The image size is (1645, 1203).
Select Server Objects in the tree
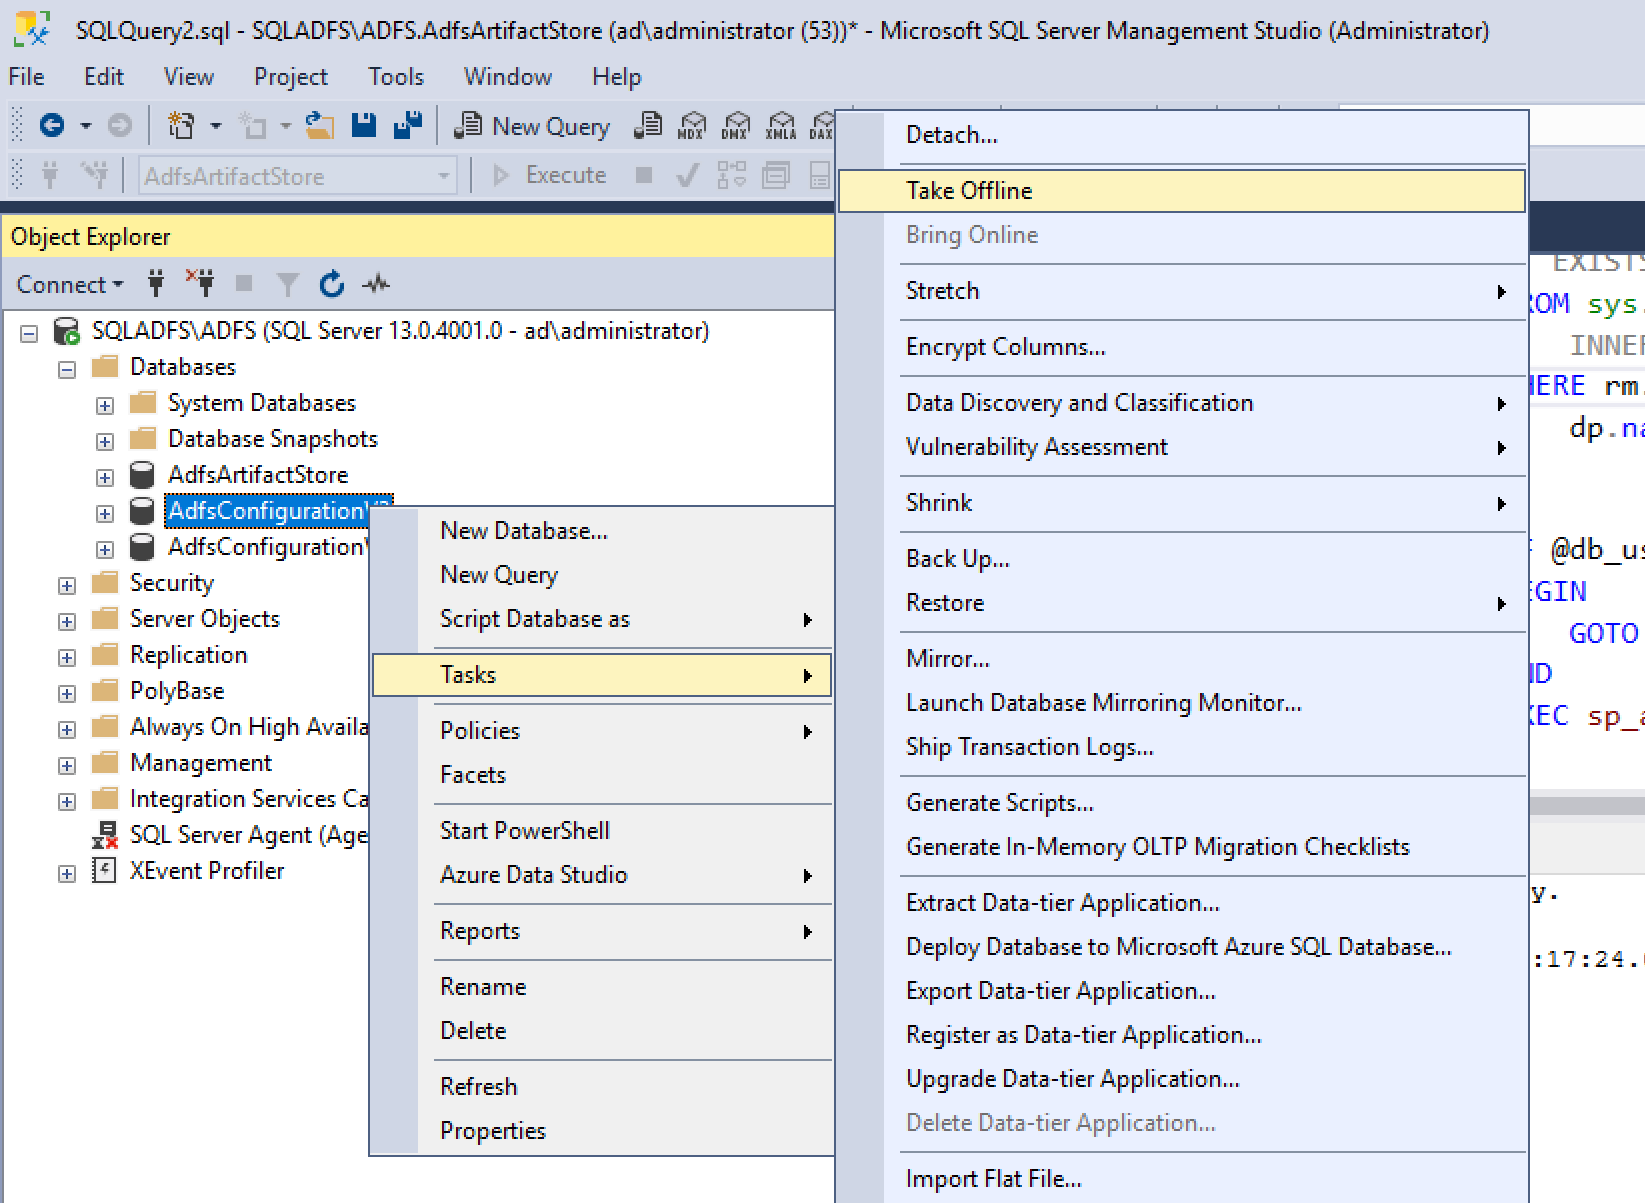[x=205, y=619]
